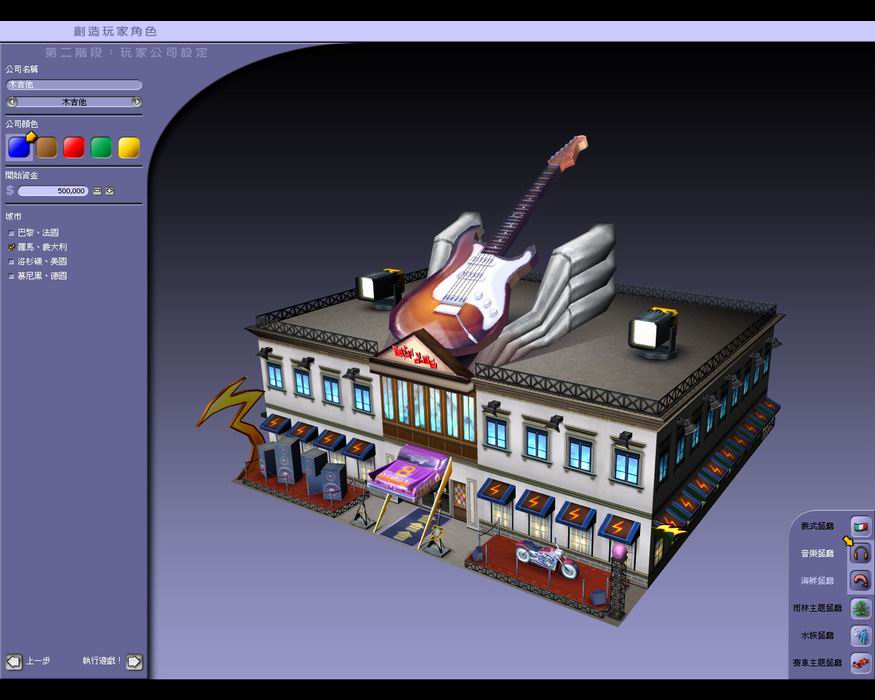Click the company name text field
875x700 pixels.
[74, 86]
